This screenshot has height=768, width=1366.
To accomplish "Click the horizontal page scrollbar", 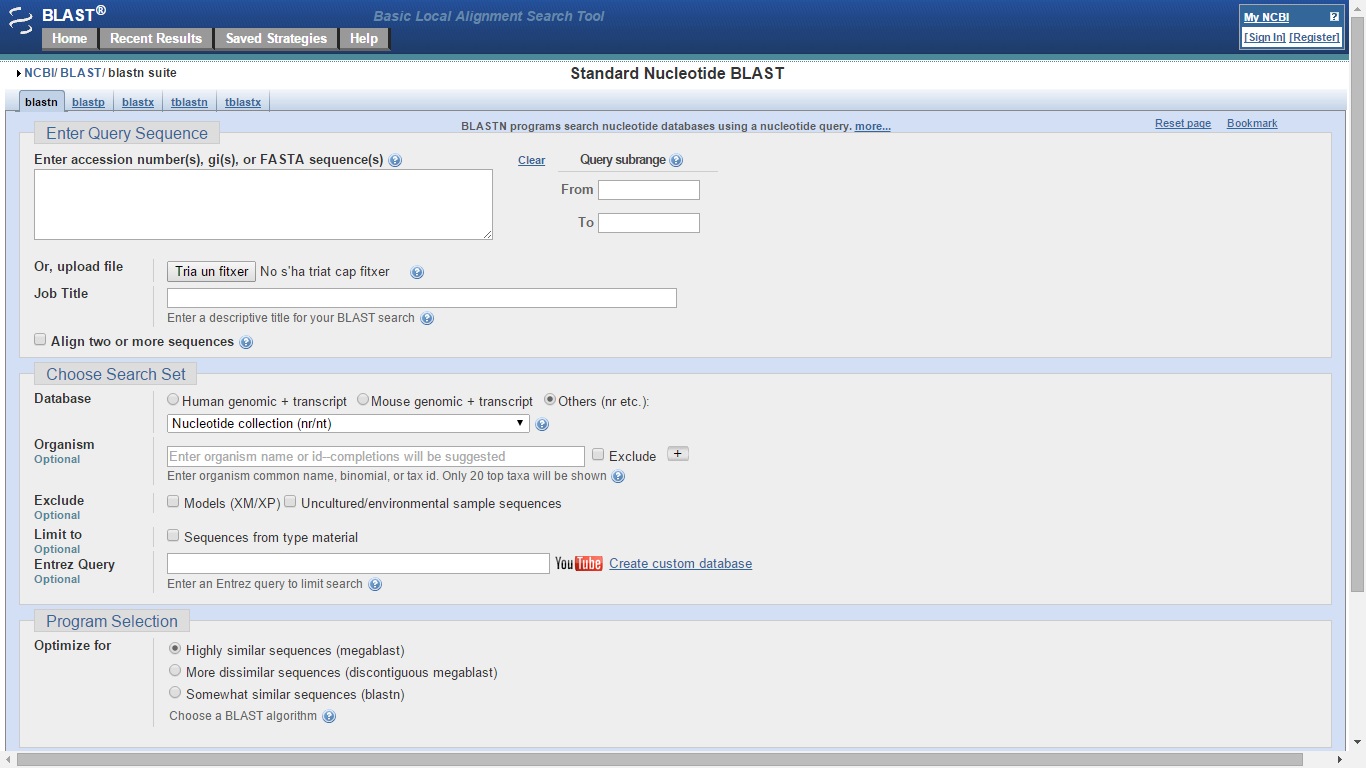I will (660, 760).
